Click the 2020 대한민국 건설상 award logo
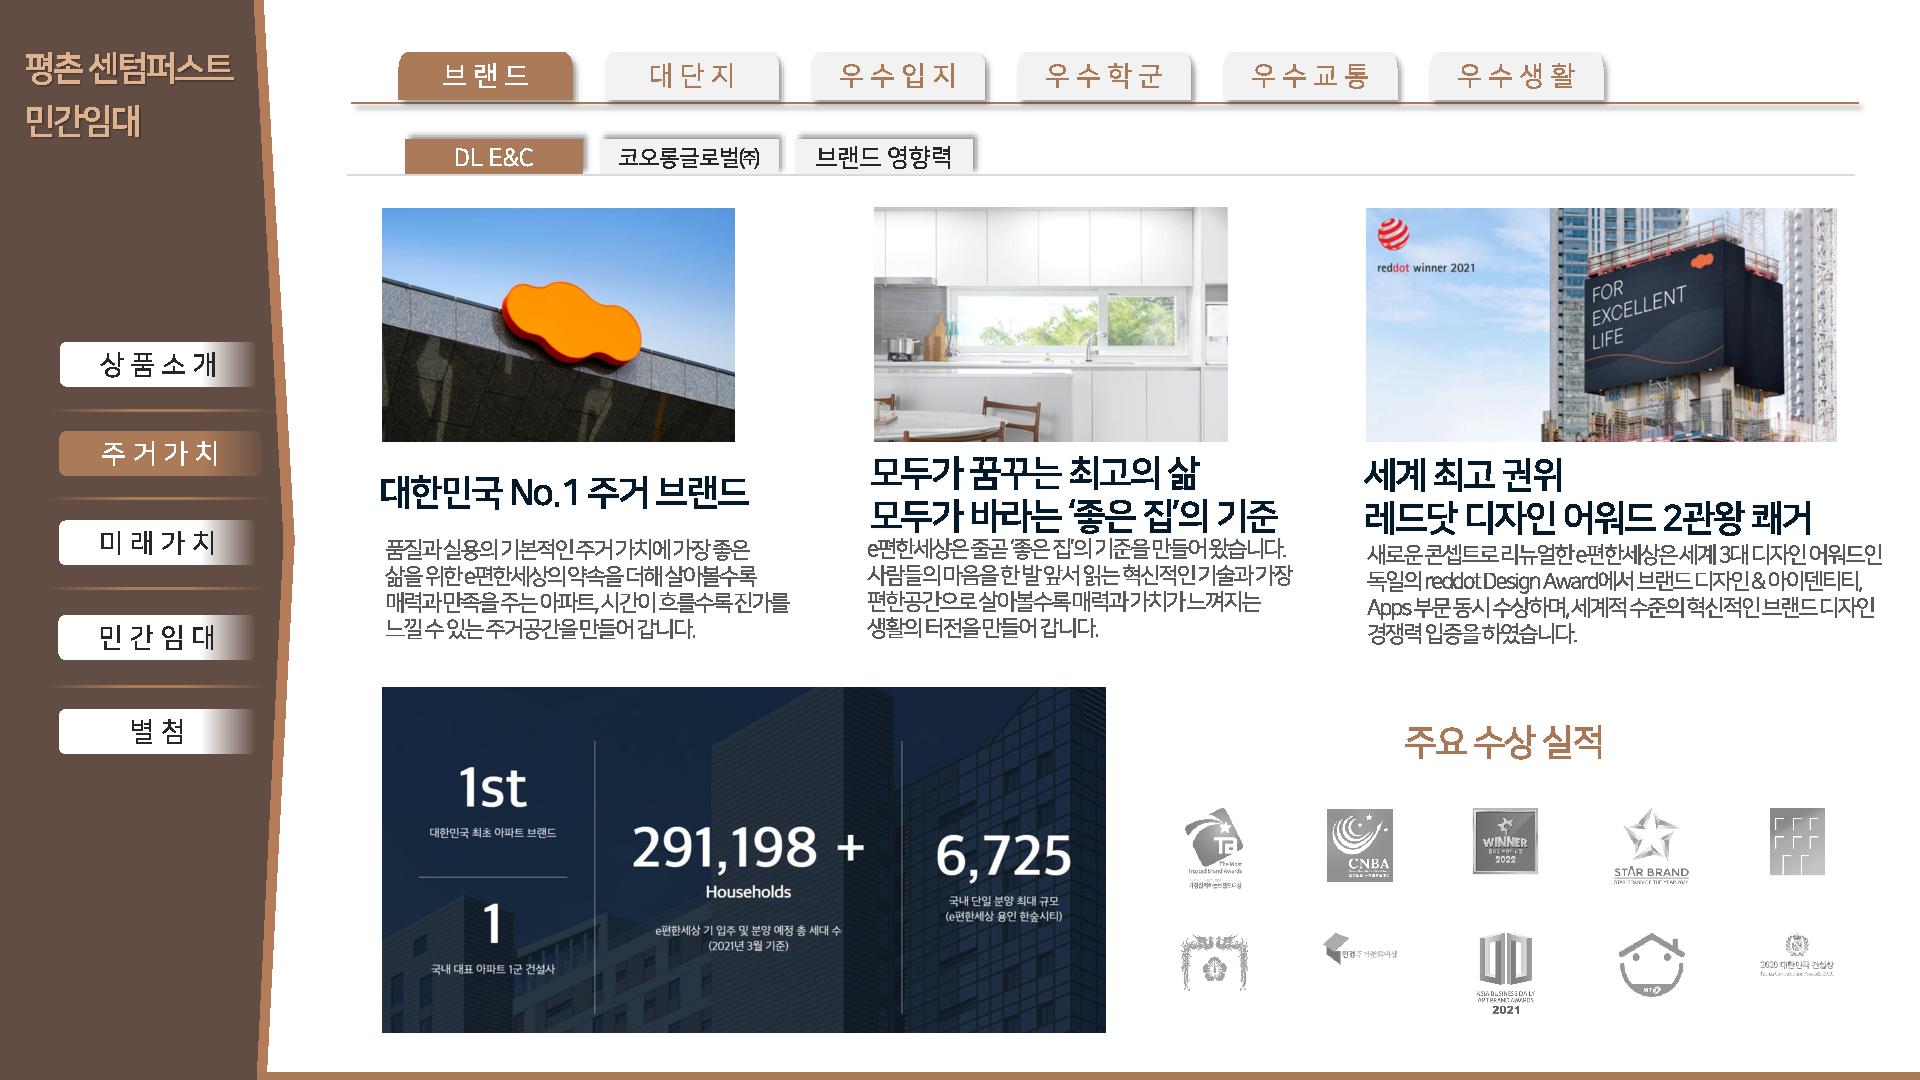Image resolution: width=1920 pixels, height=1080 pixels. (x=1797, y=956)
